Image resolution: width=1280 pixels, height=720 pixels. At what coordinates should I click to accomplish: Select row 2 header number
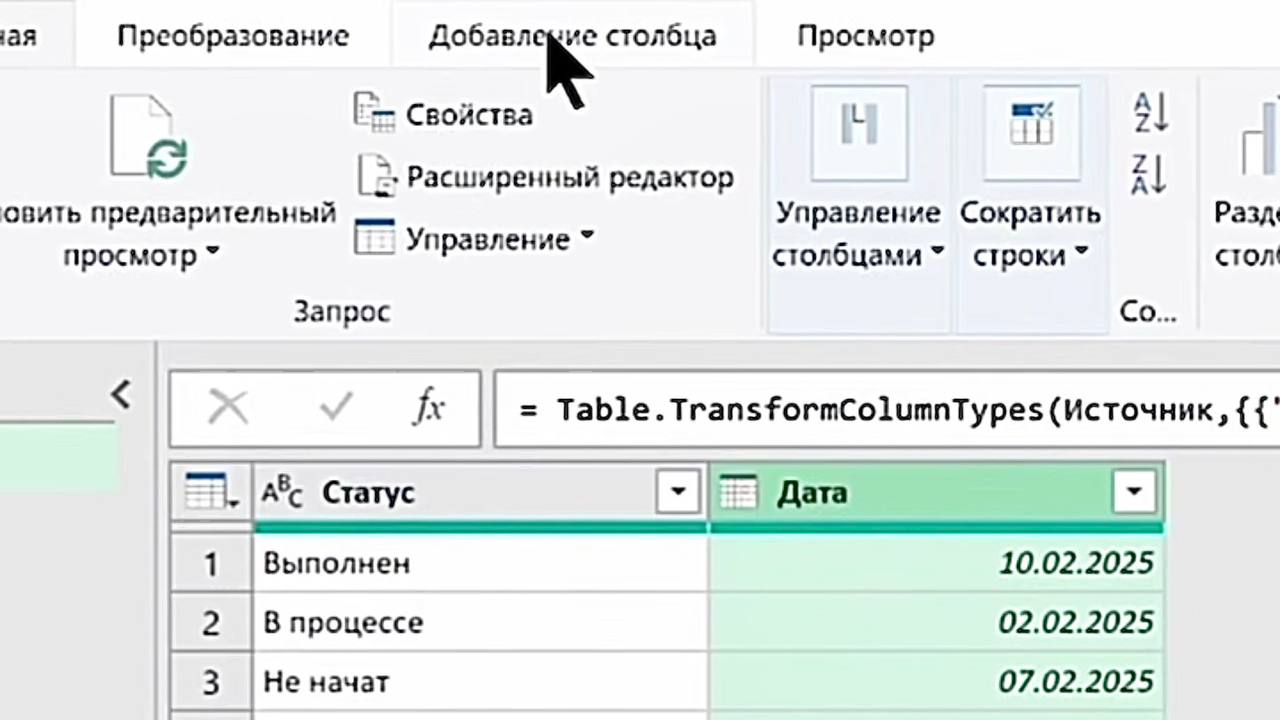tap(211, 623)
